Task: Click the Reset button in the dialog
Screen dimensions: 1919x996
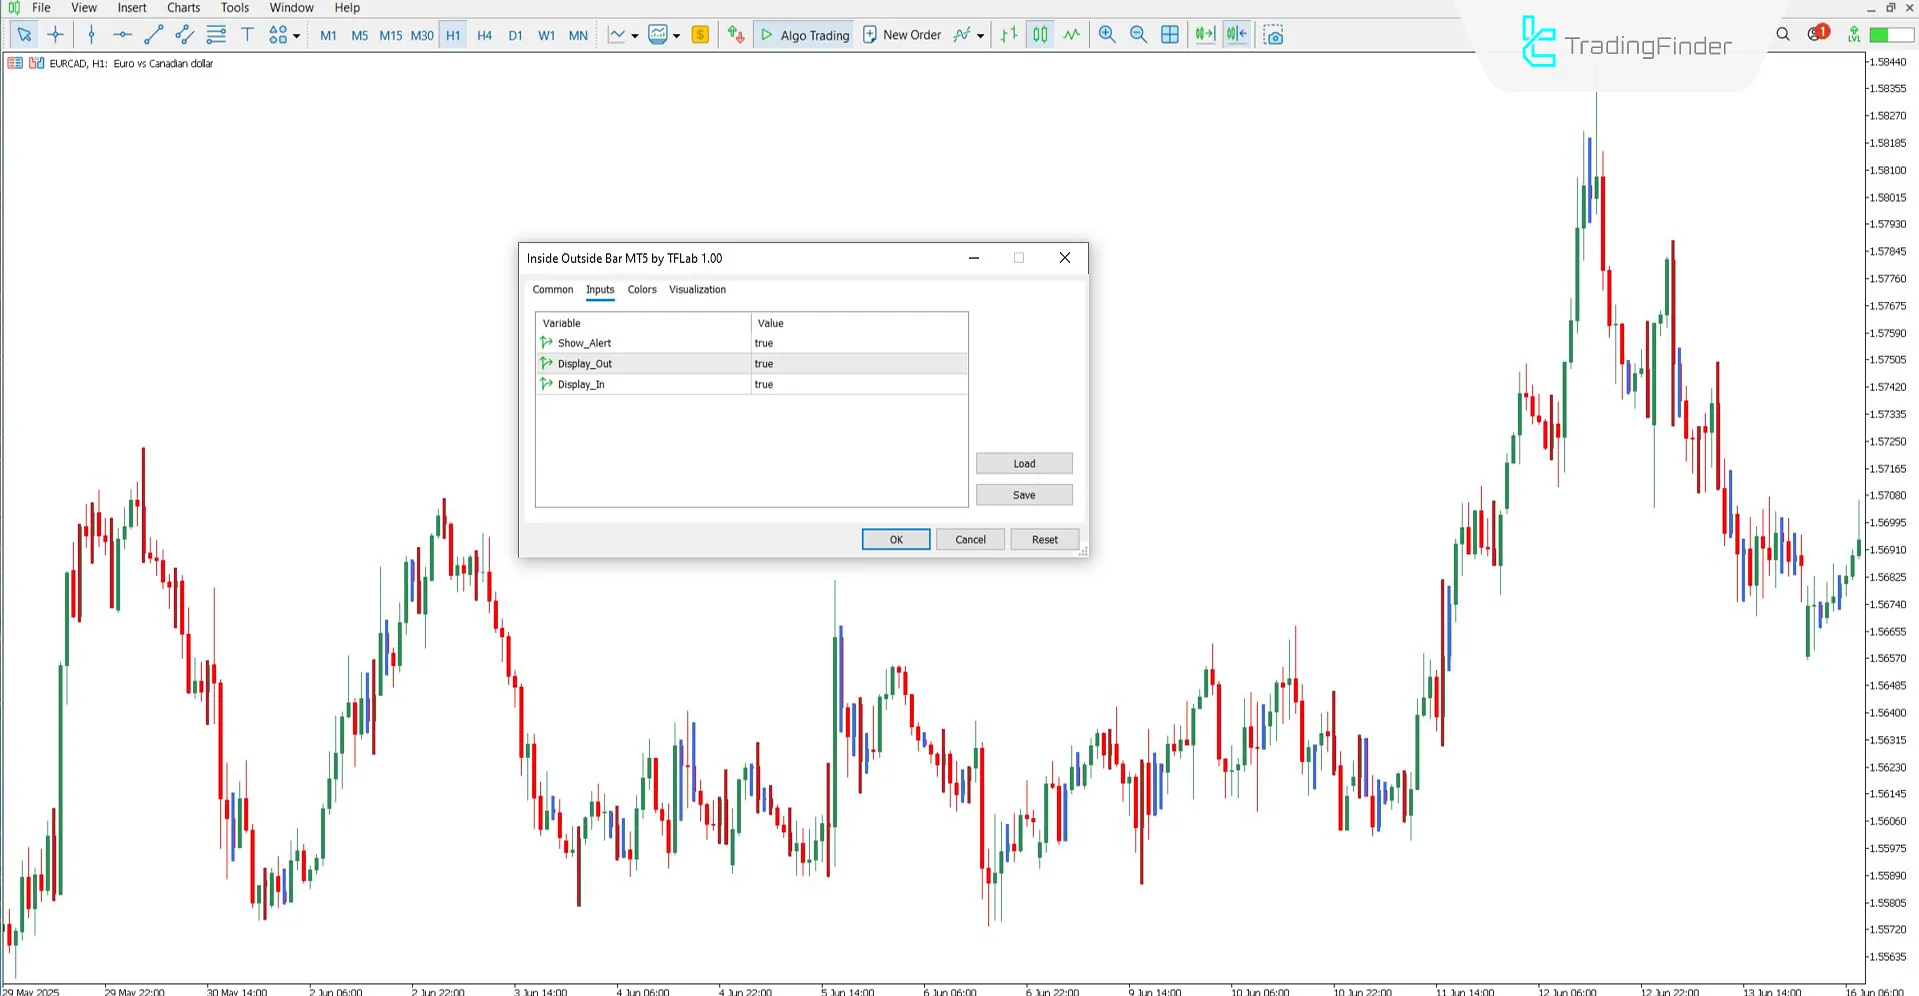Action: [1044, 539]
